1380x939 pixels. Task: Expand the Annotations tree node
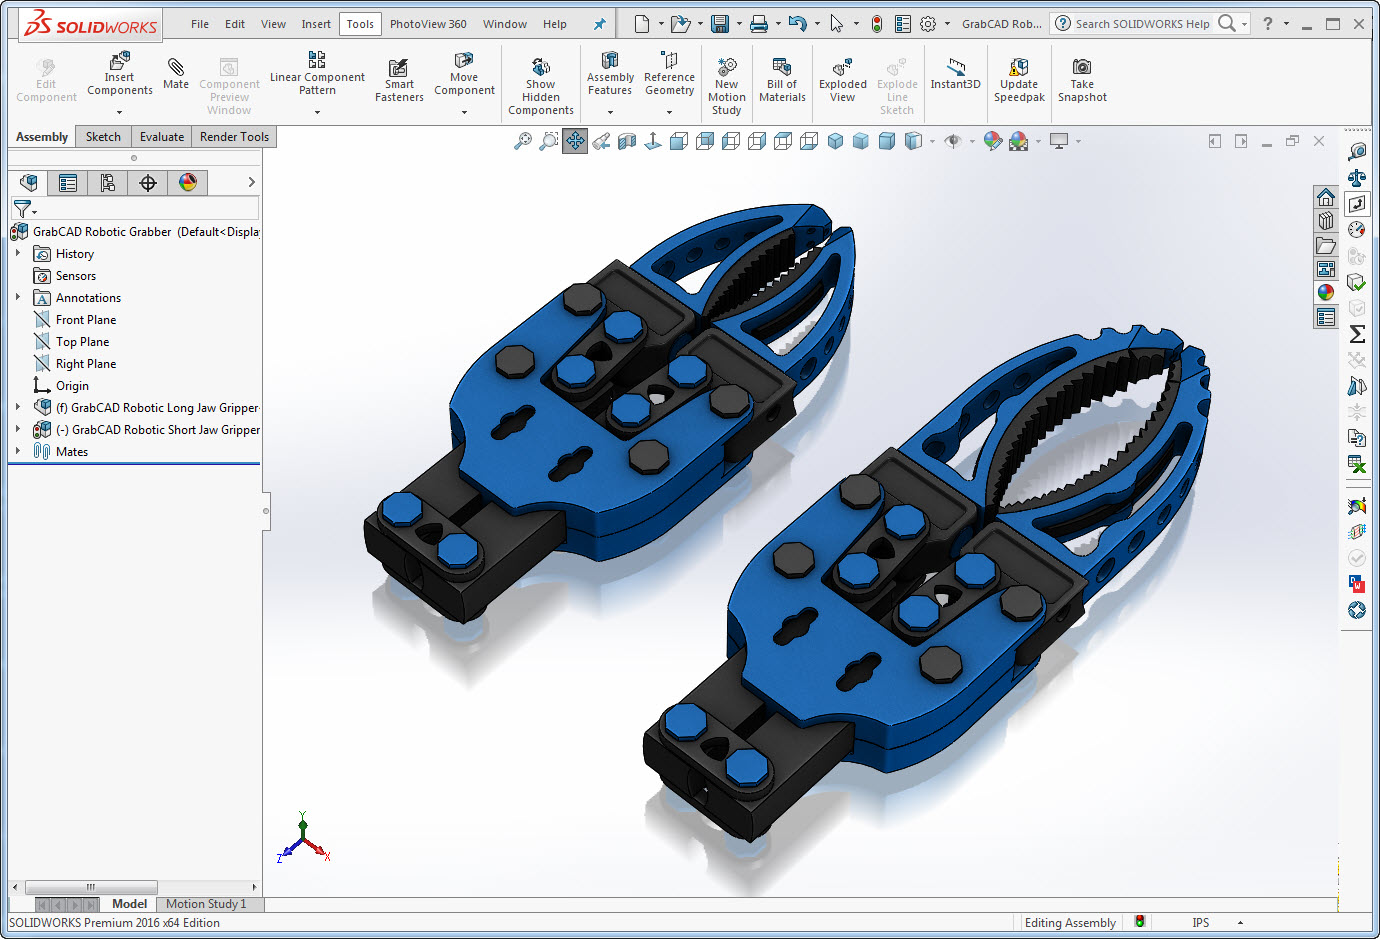point(18,297)
